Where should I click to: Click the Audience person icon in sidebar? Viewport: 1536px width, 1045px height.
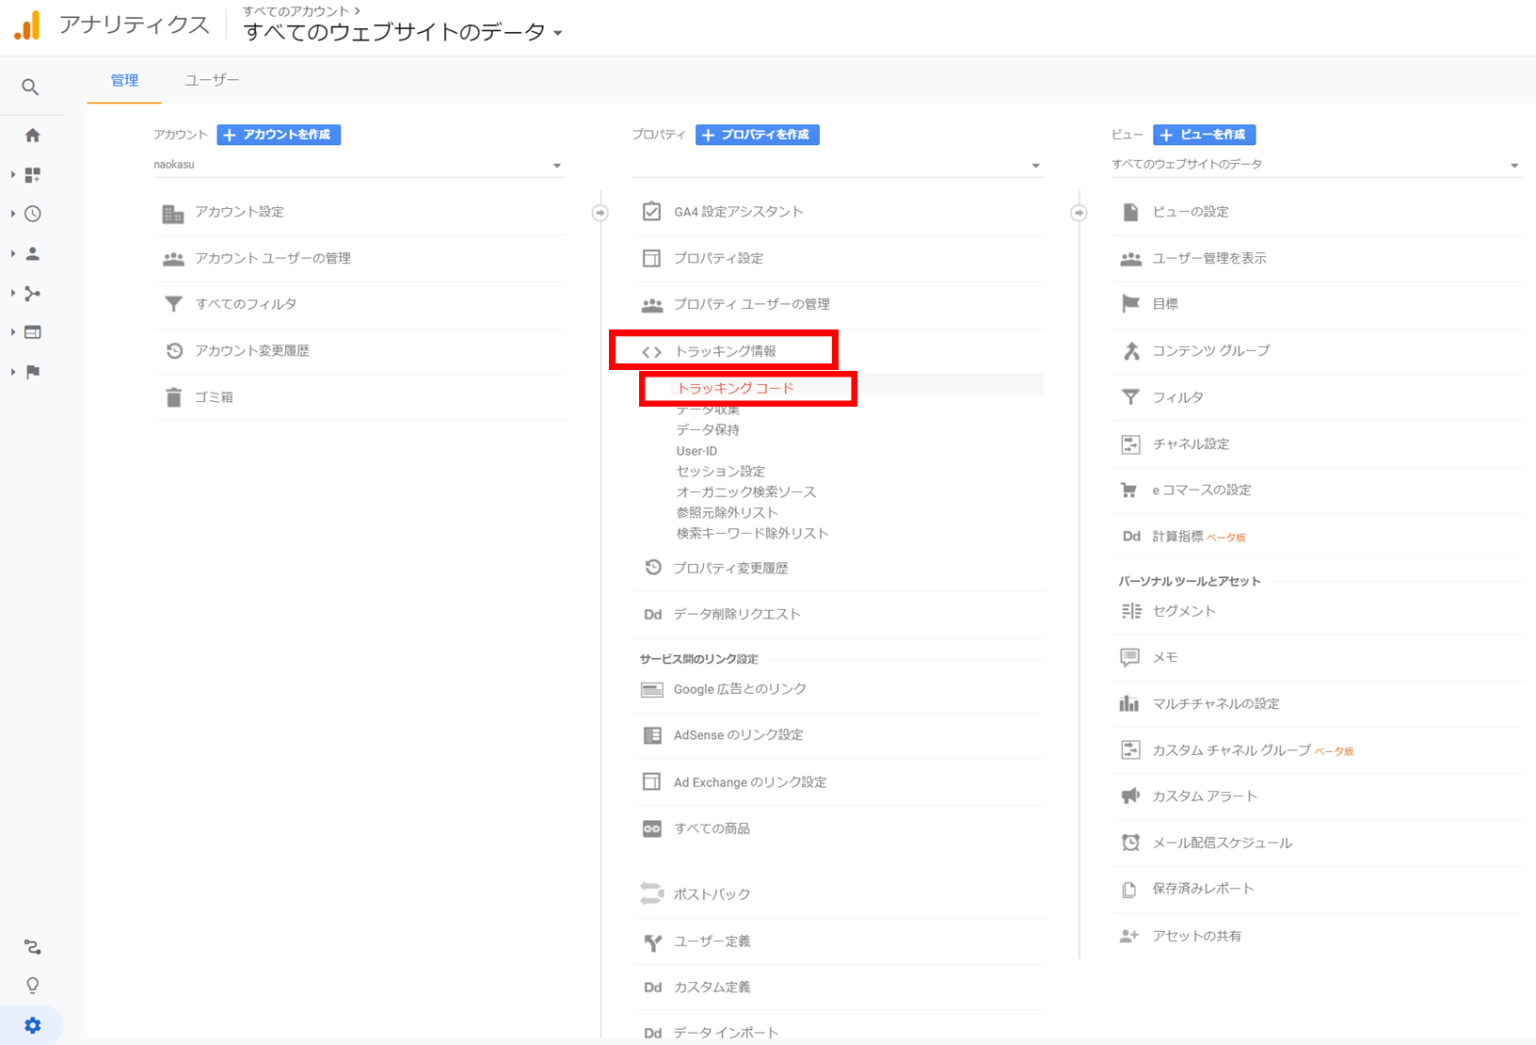pos(33,254)
